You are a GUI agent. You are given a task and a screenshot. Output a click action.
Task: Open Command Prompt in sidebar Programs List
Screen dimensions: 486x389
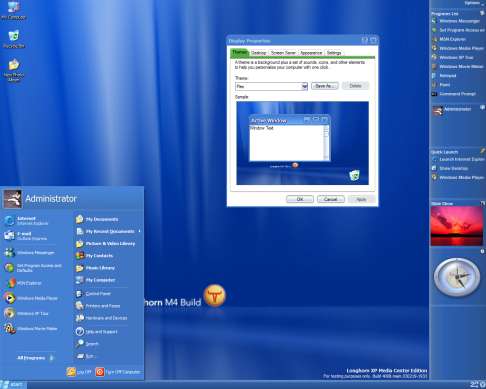(x=455, y=94)
